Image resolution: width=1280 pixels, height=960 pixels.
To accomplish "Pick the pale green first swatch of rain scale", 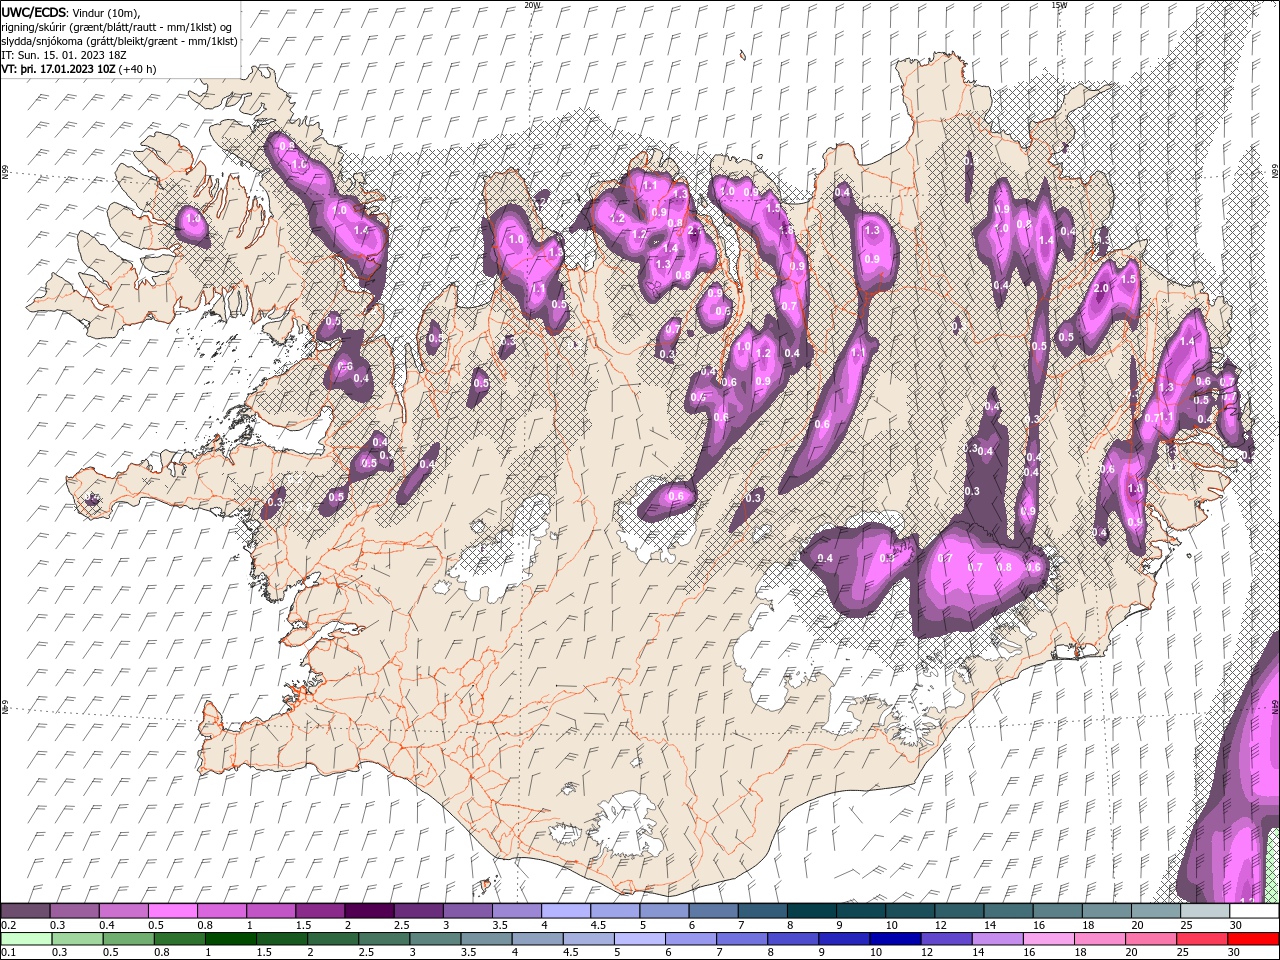I will 25,939.
